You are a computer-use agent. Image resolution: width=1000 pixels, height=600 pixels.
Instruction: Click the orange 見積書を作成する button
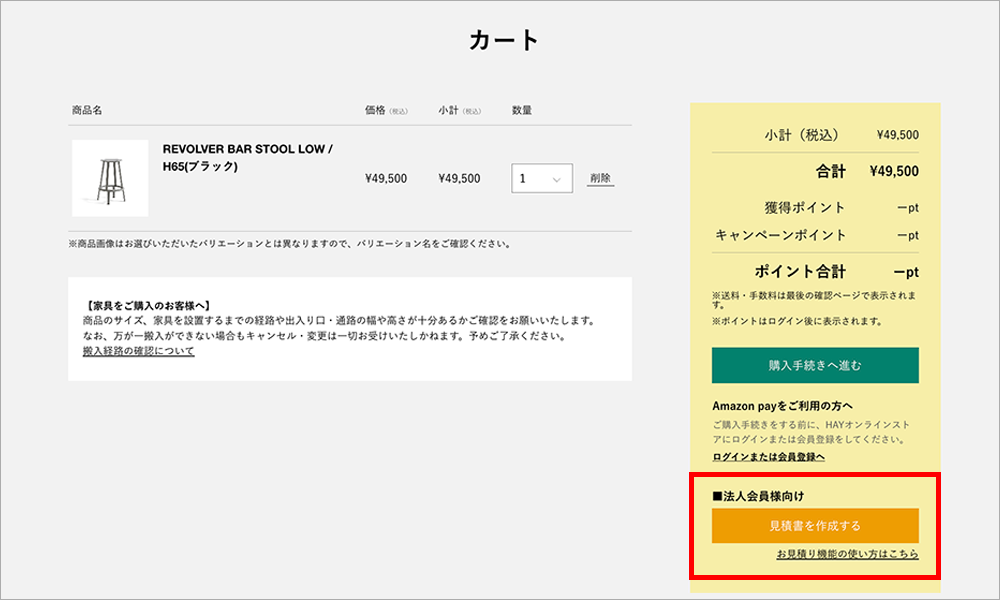[x=815, y=525]
